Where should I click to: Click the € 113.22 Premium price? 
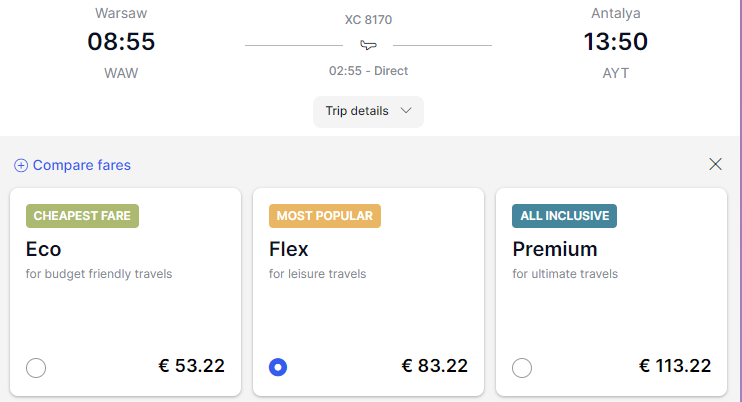(675, 366)
